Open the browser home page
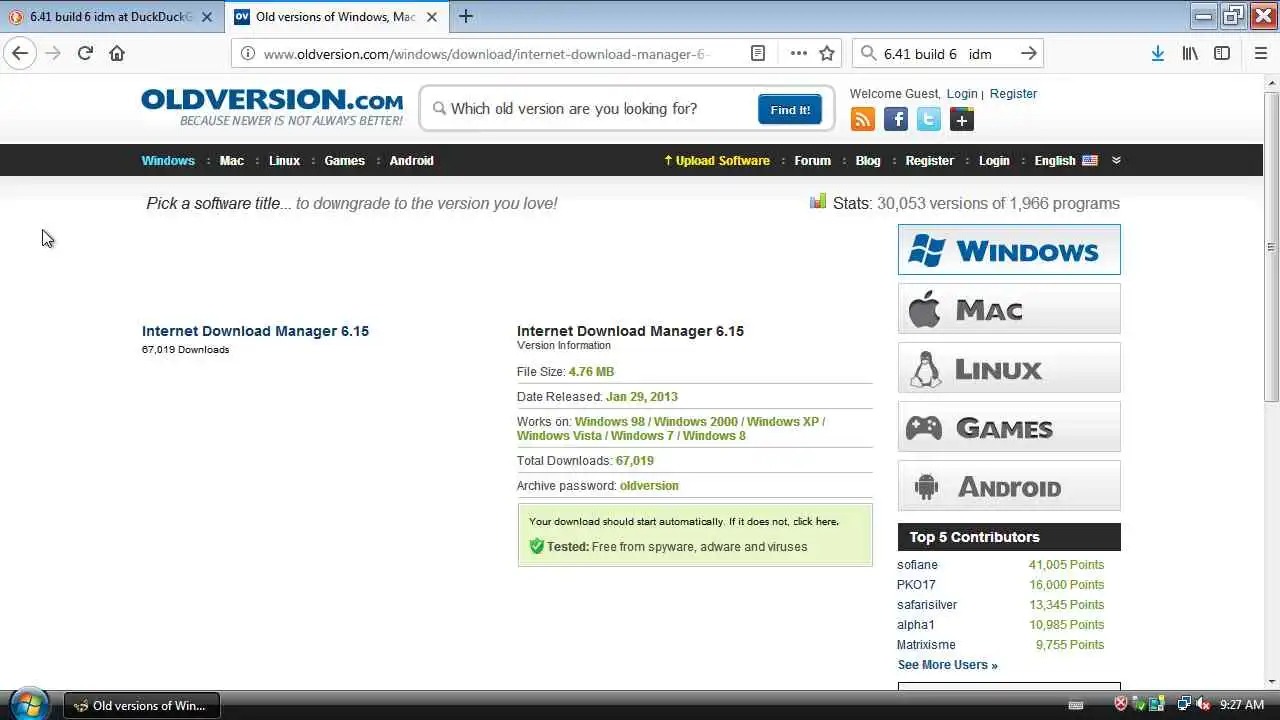 pyautogui.click(x=117, y=54)
